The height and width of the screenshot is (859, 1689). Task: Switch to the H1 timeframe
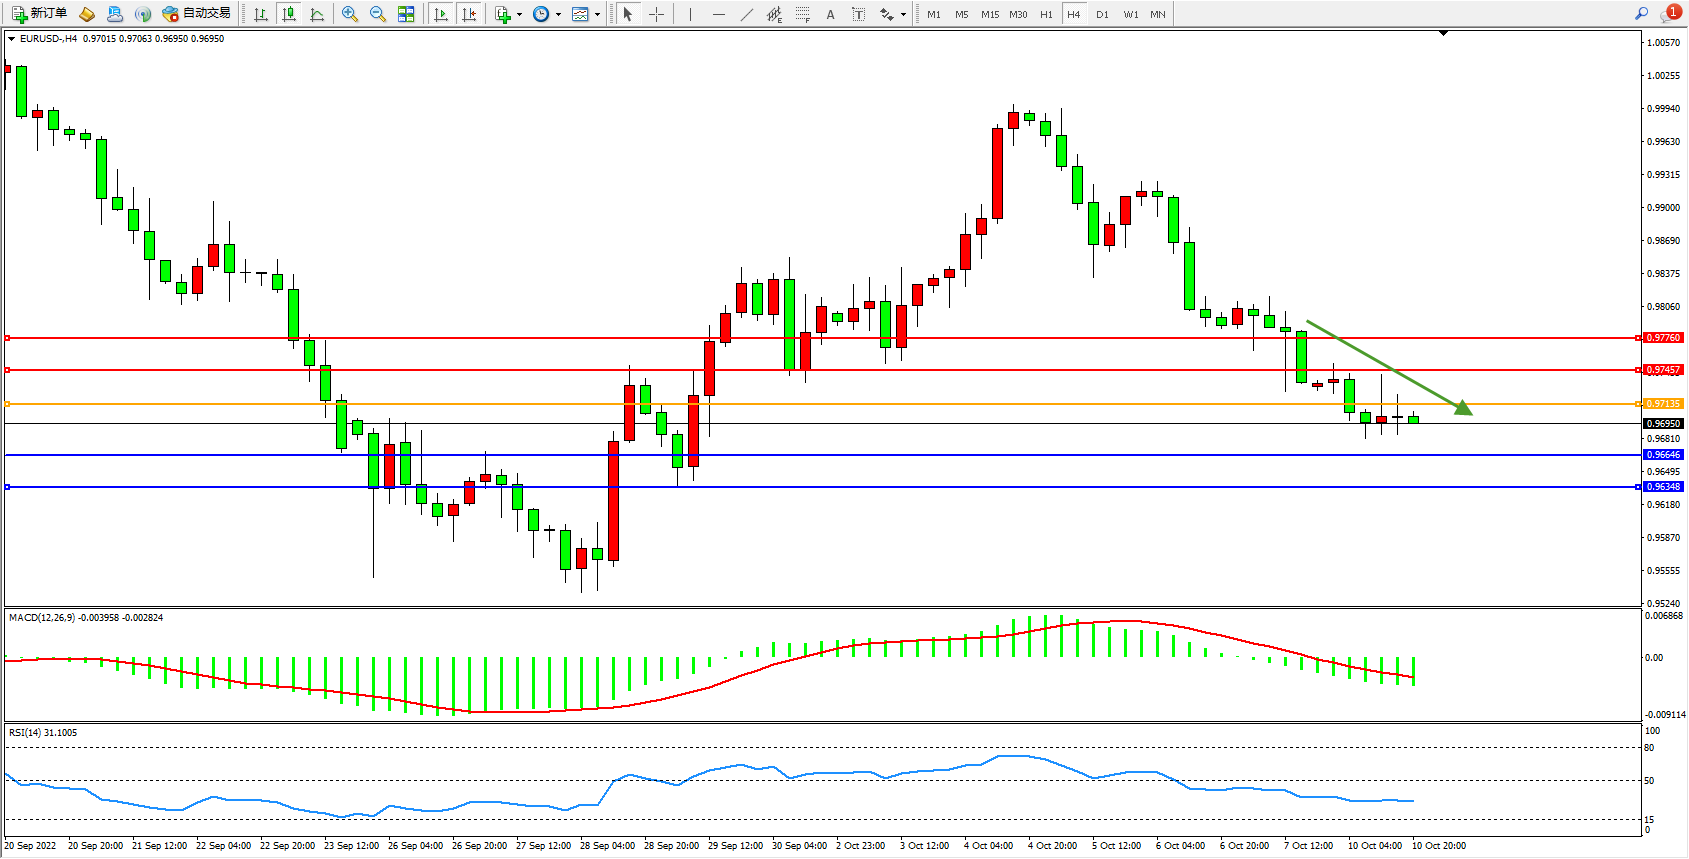(x=1046, y=14)
